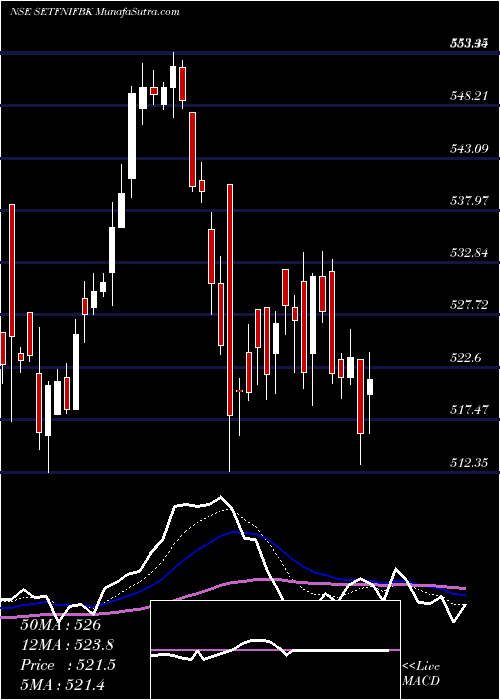
Task: Click inside the MACD inset panel
Action: [x=275, y=650]
